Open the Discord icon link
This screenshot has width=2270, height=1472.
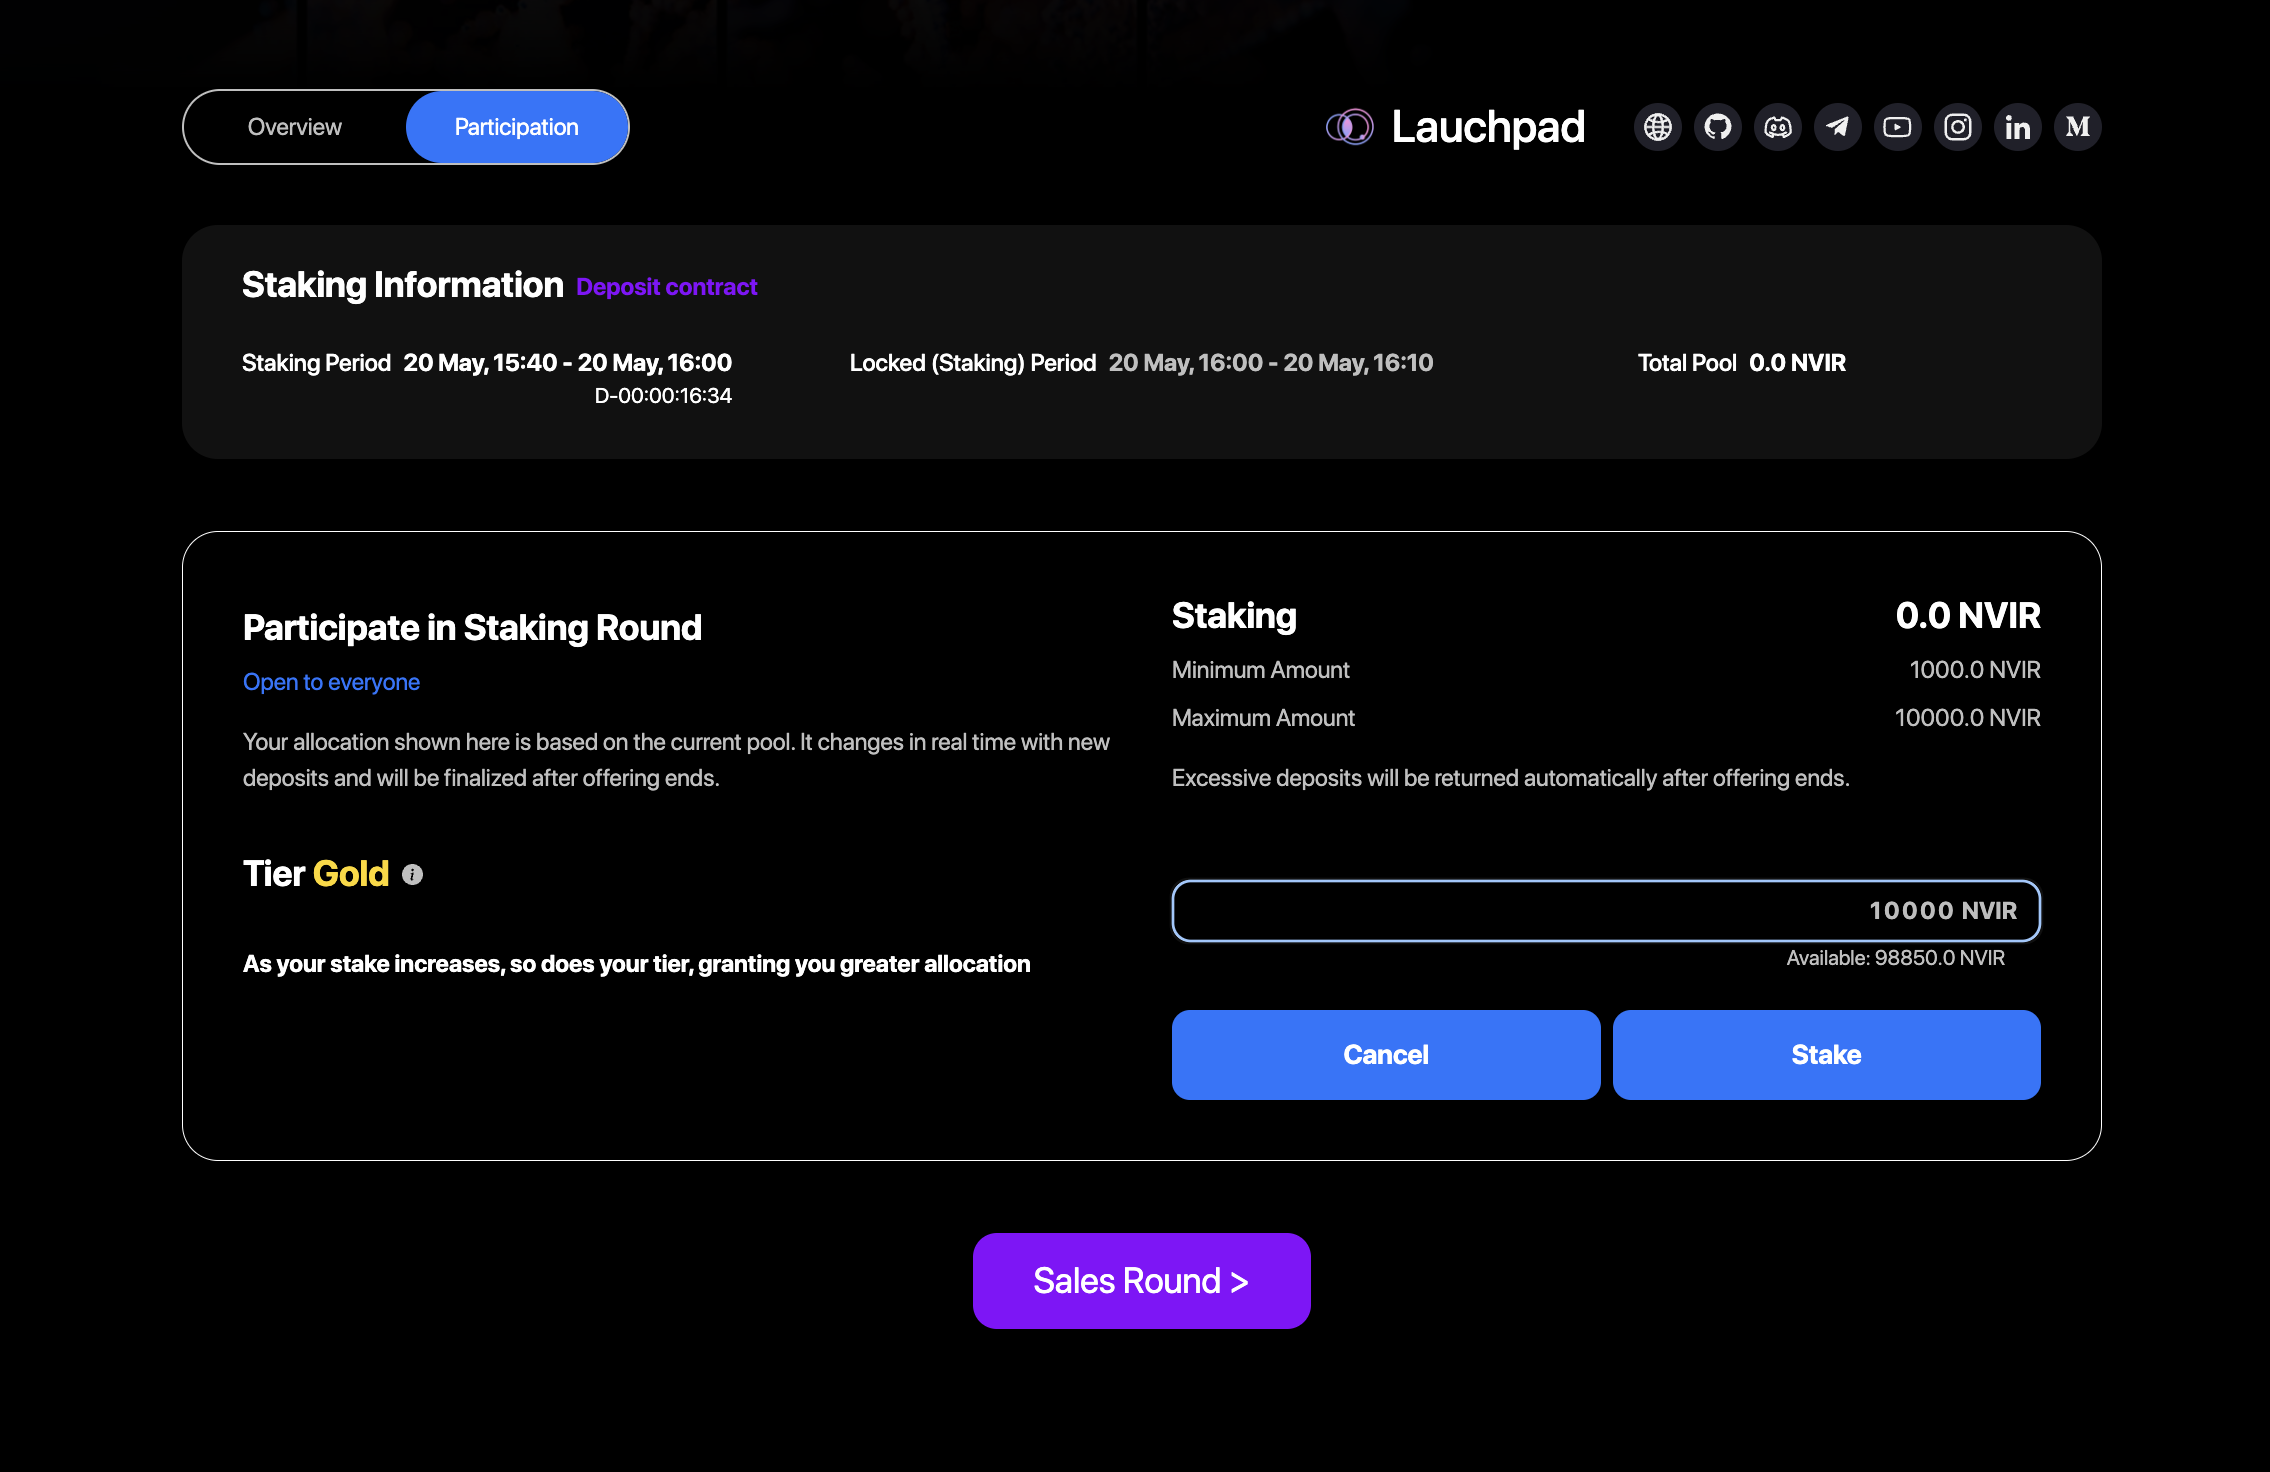(1778, 127)
